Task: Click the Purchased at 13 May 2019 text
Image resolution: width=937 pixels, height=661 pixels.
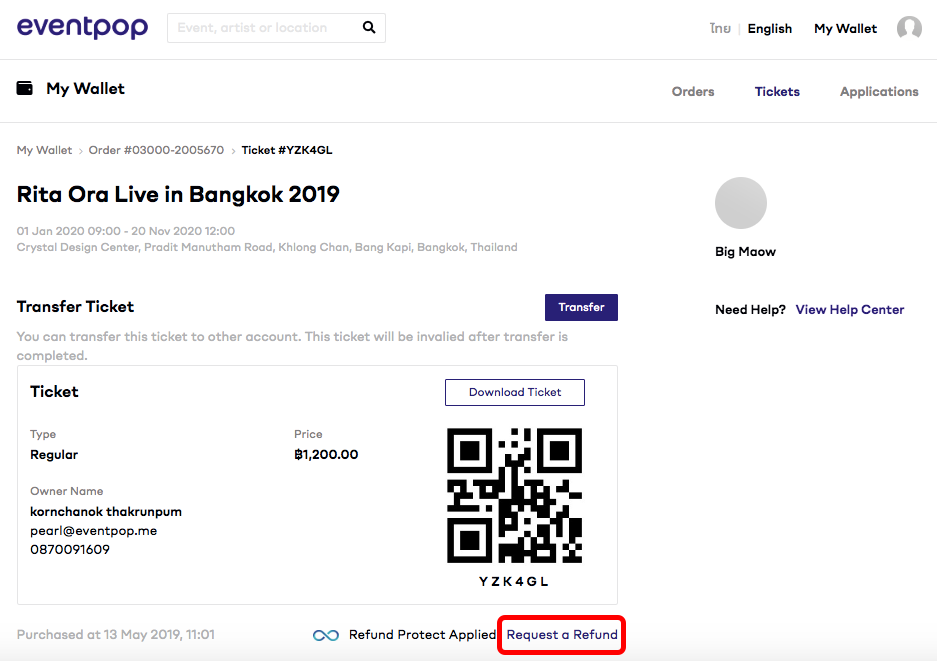Action: click(x=115, y=635)
